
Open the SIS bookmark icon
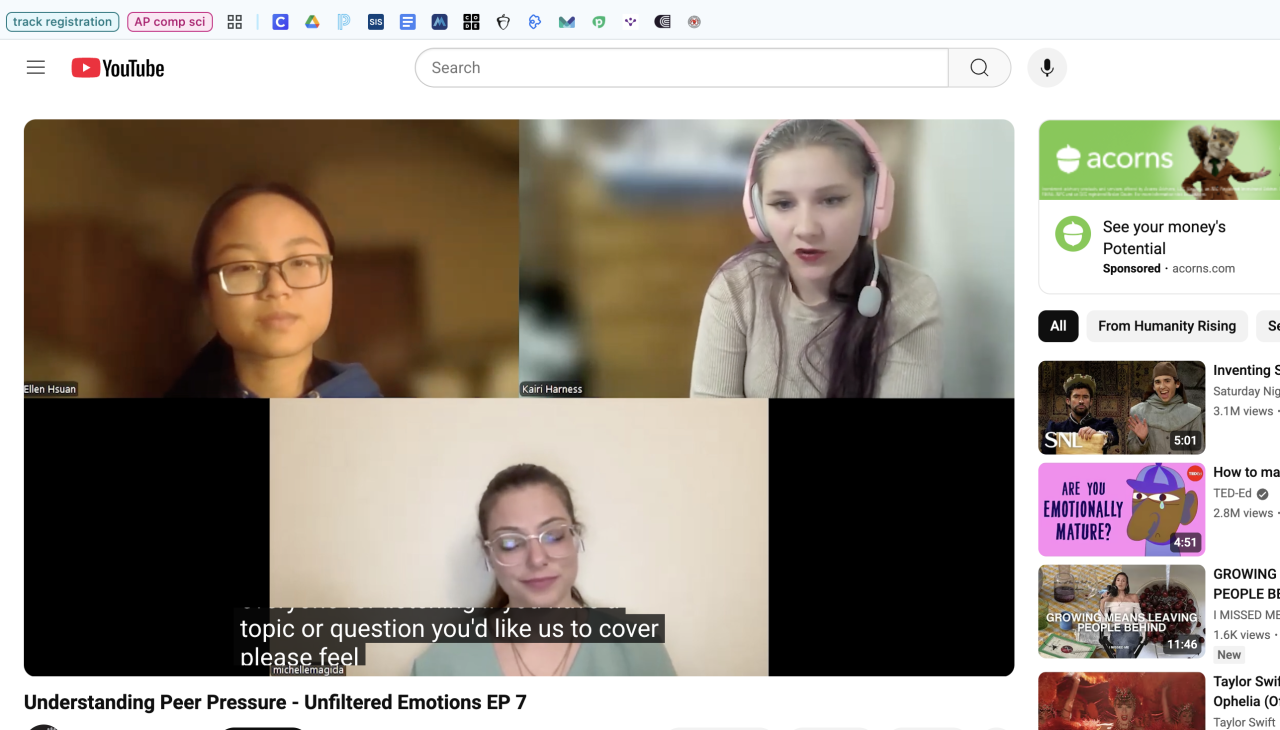click(376, 22)
